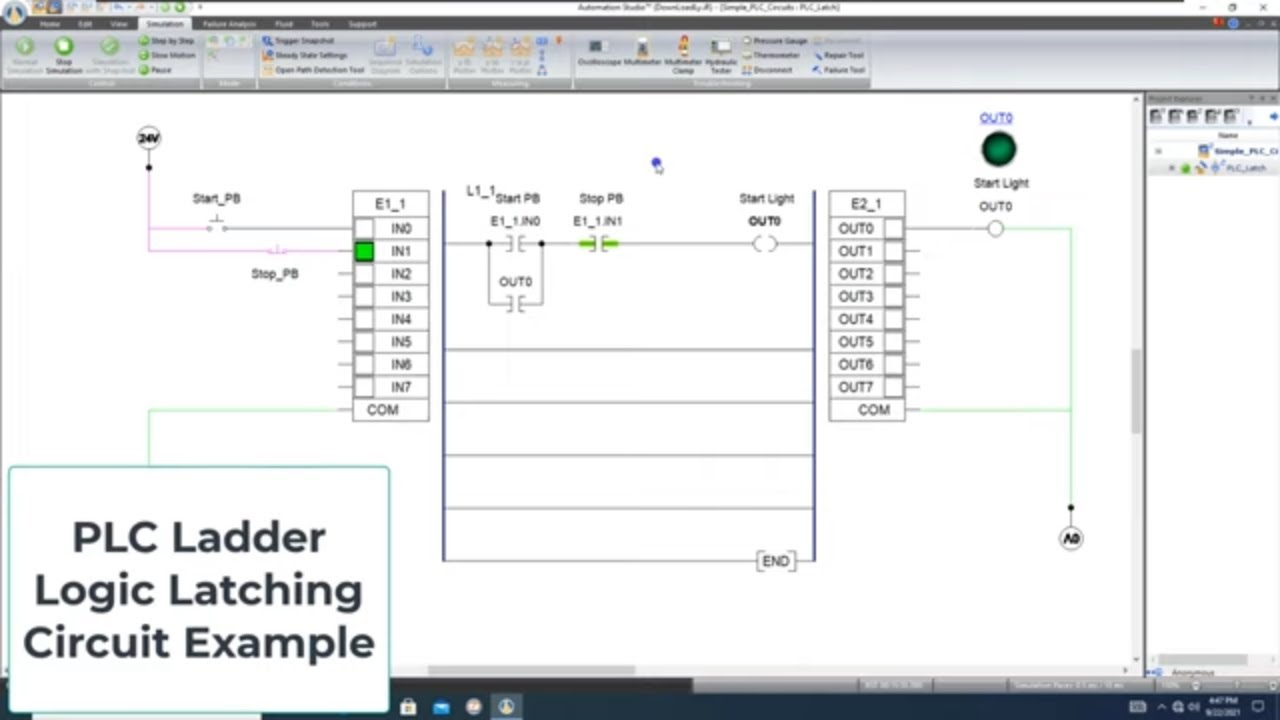Select the Hydraulic Tester instrument
Image resolution: width=1280 pixels, height=720 pixels.
[x=721, y=55]
